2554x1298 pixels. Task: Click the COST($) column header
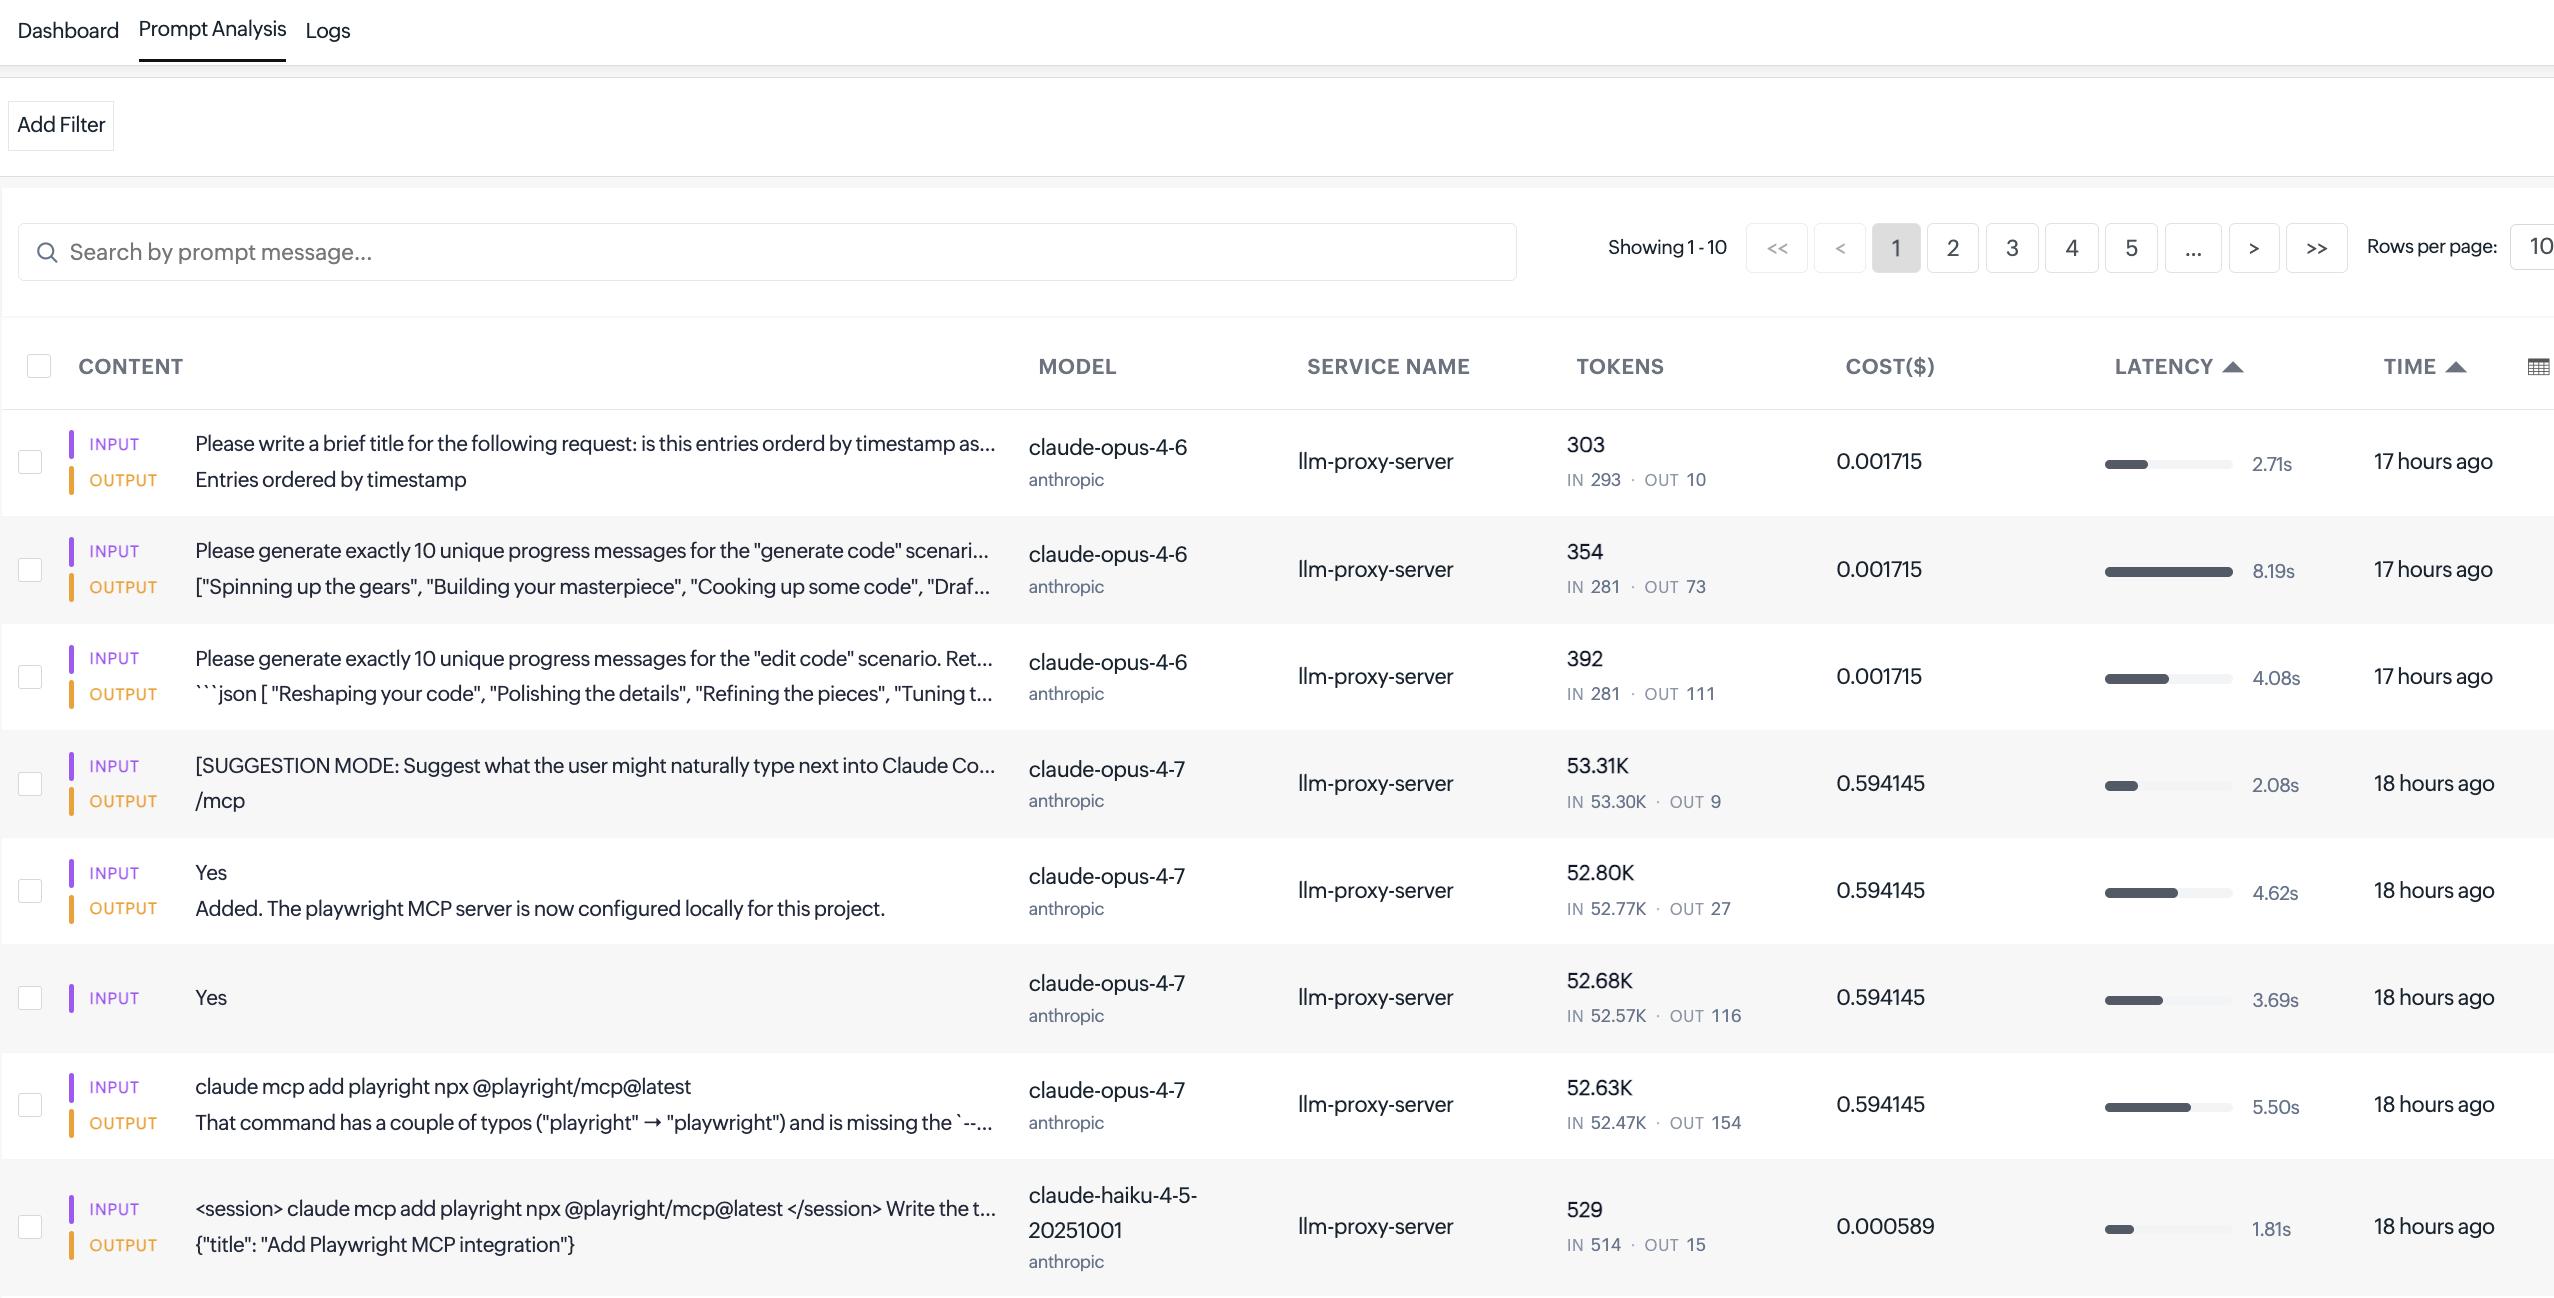(x=1890, y=367)
